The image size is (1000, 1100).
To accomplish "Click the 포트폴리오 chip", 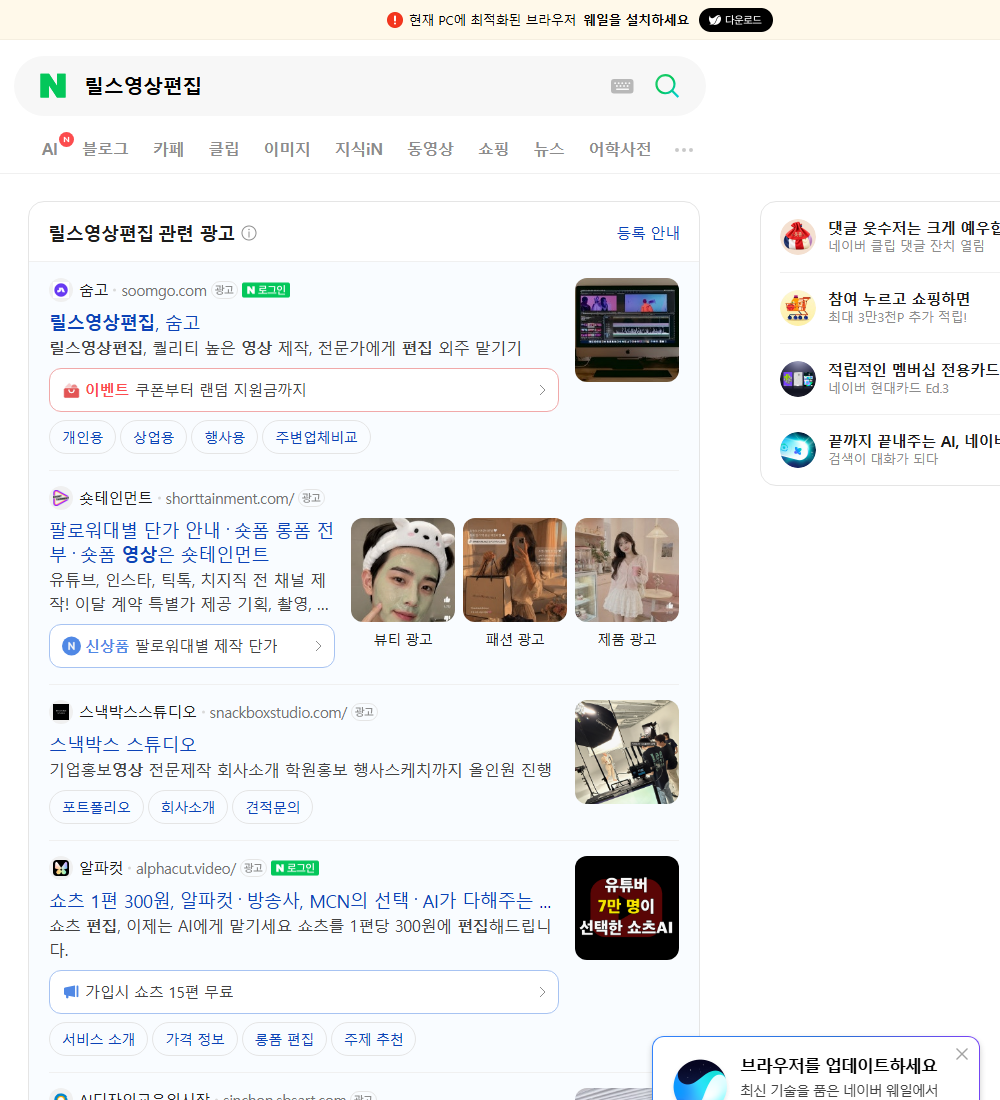I will pyautogui.click(x=97, y=807).
